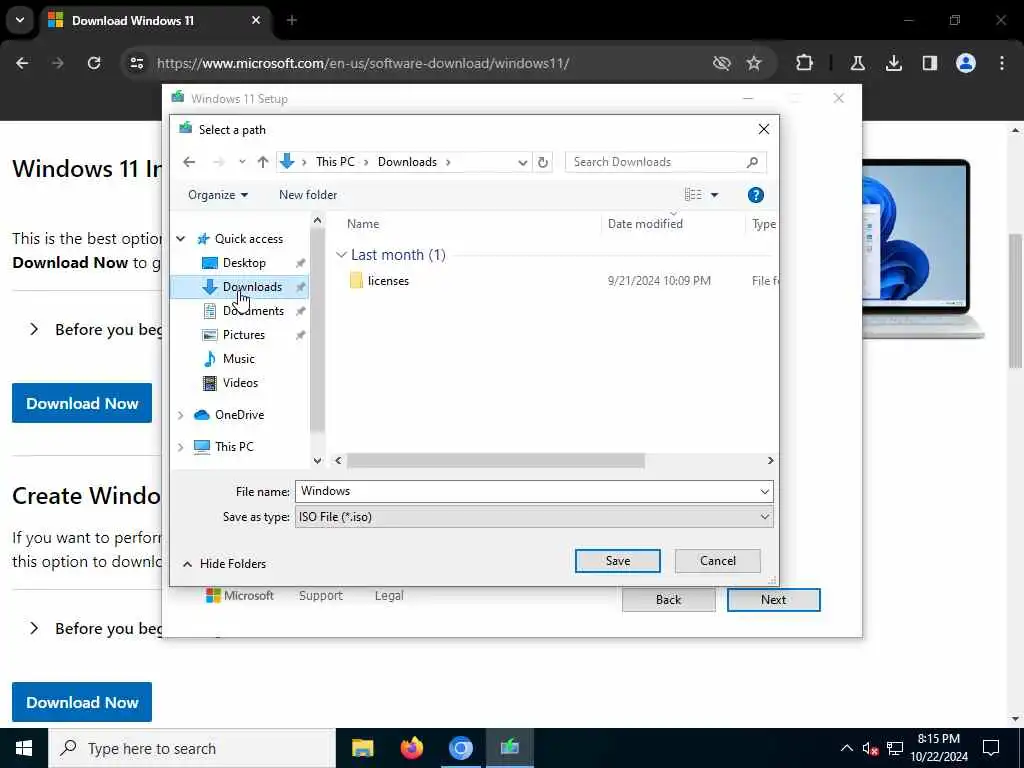Select Pictures in Quick access
The height and width of the screenshot is (768, 1024).
pyautogui.click(x=244, y=334)
